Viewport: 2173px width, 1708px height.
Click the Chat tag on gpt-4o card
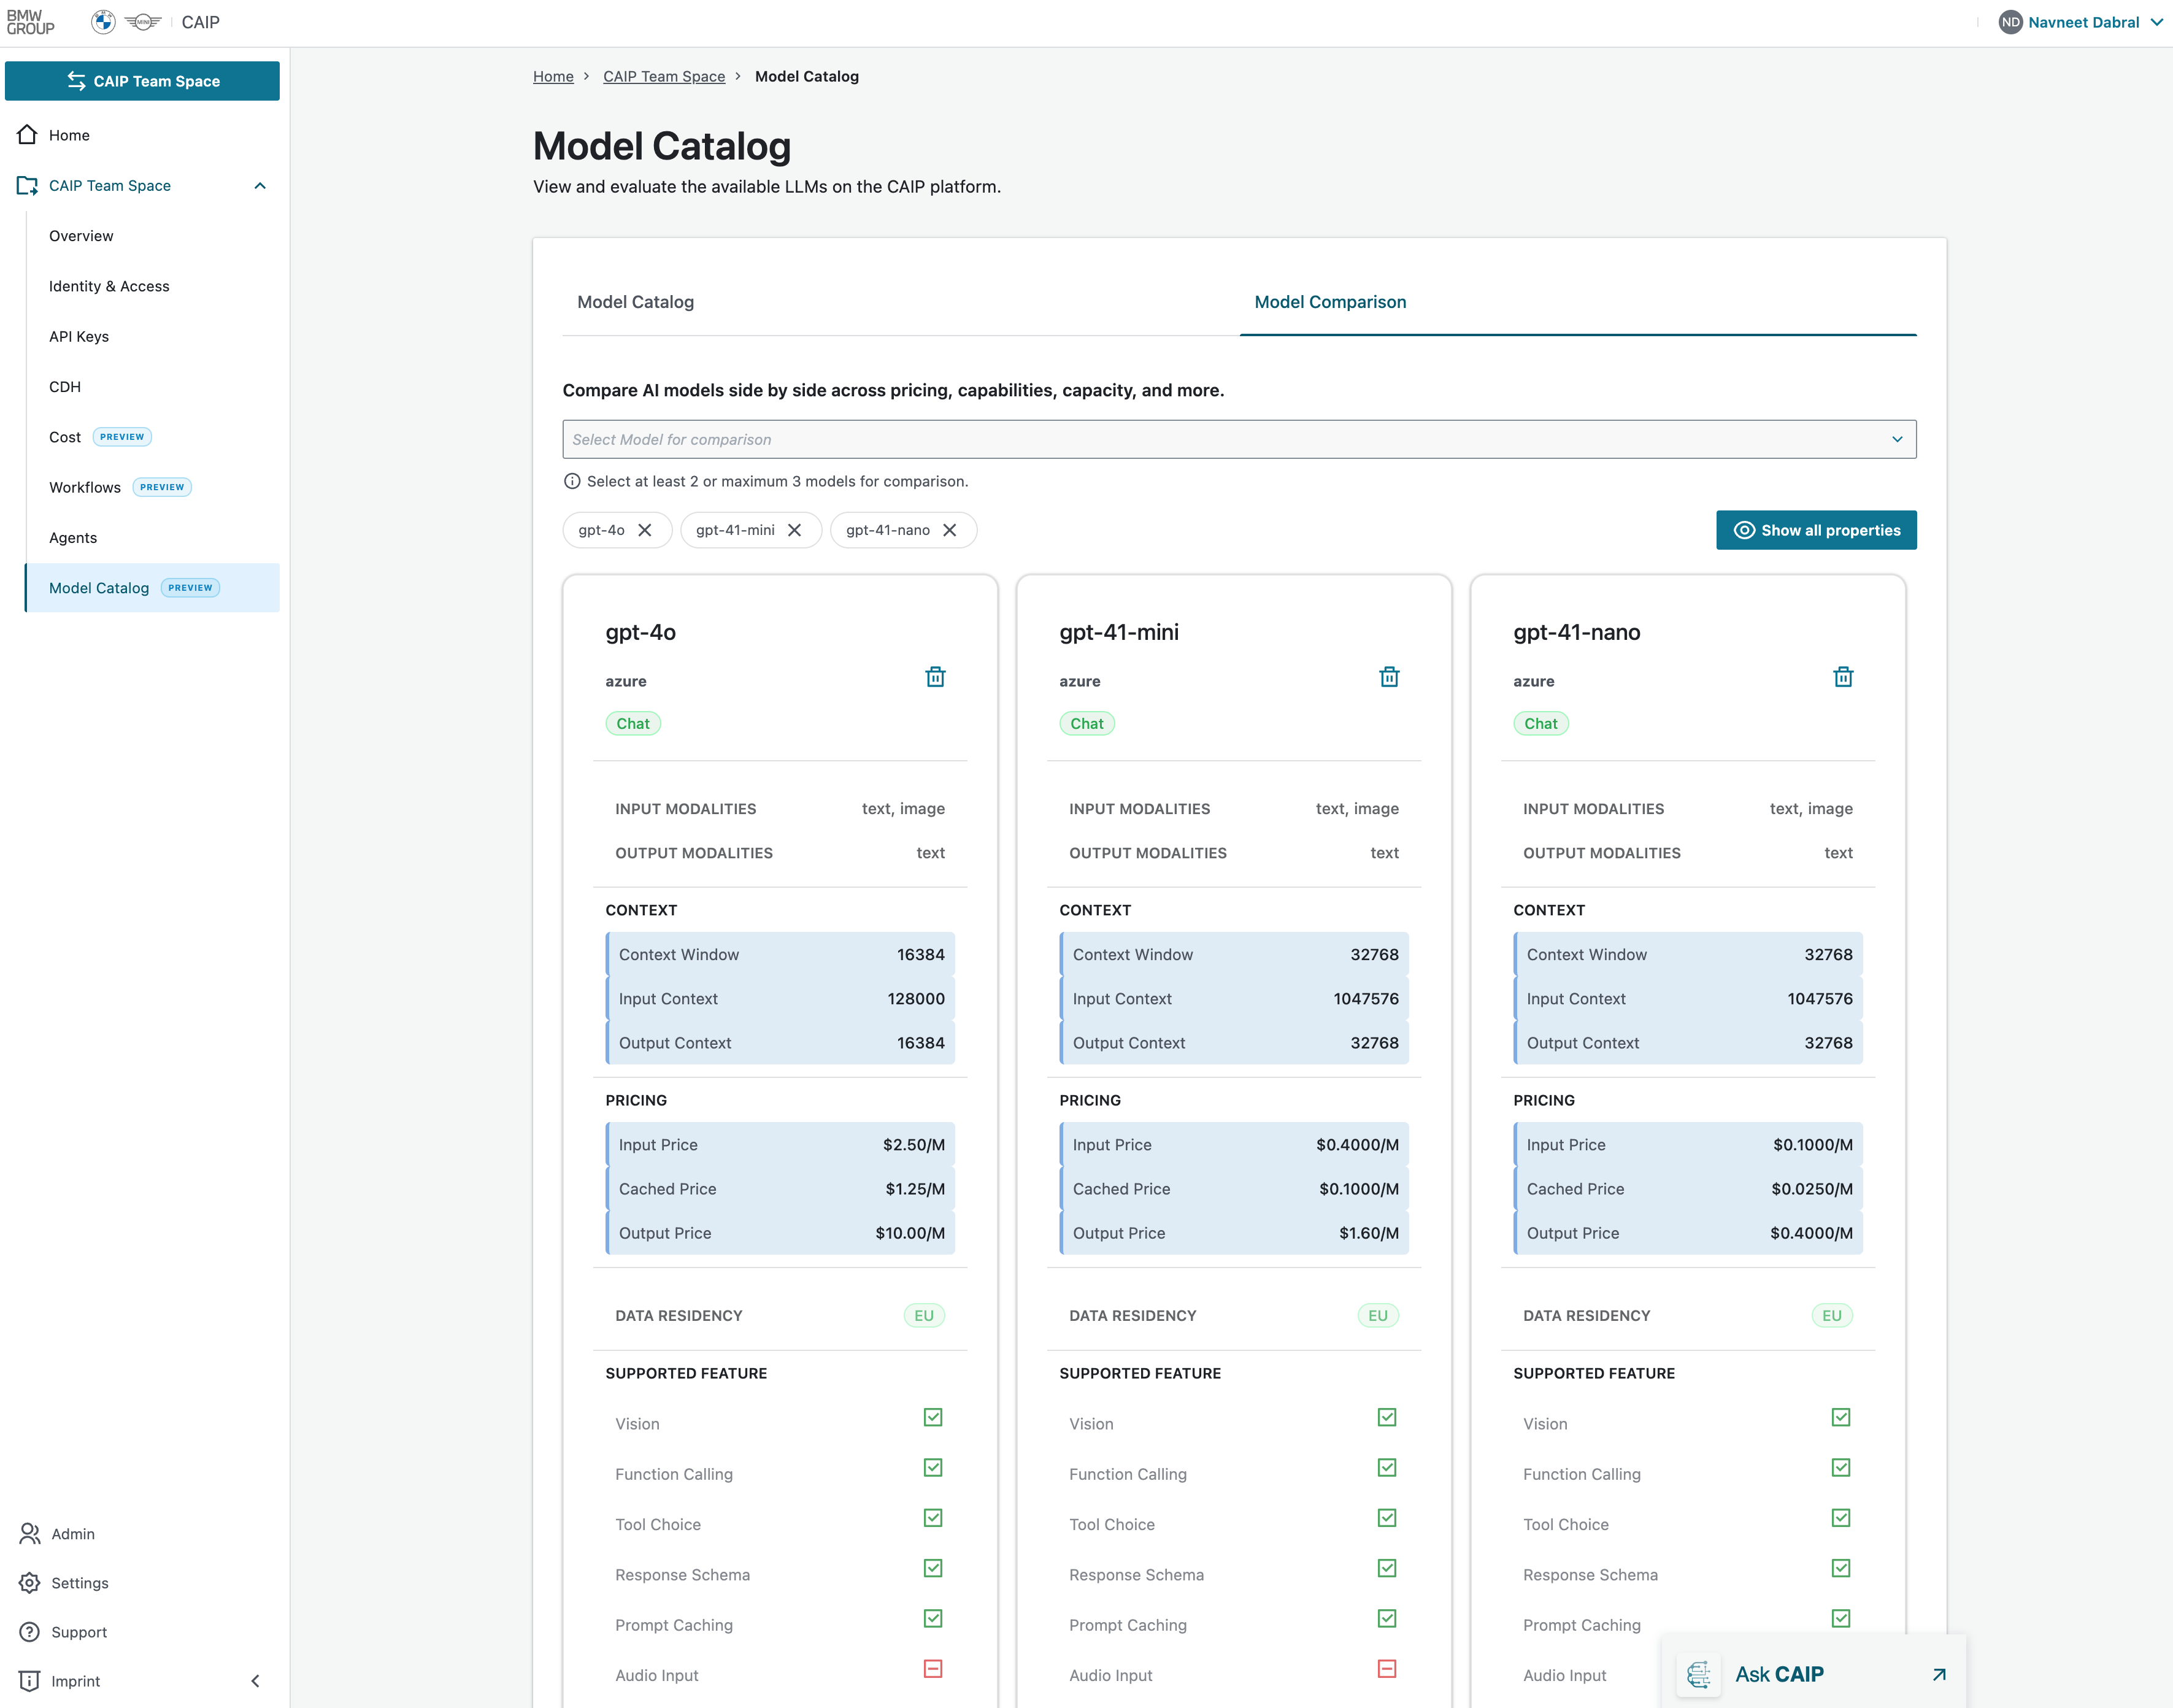pyautogui.click(x=633, y=724)
